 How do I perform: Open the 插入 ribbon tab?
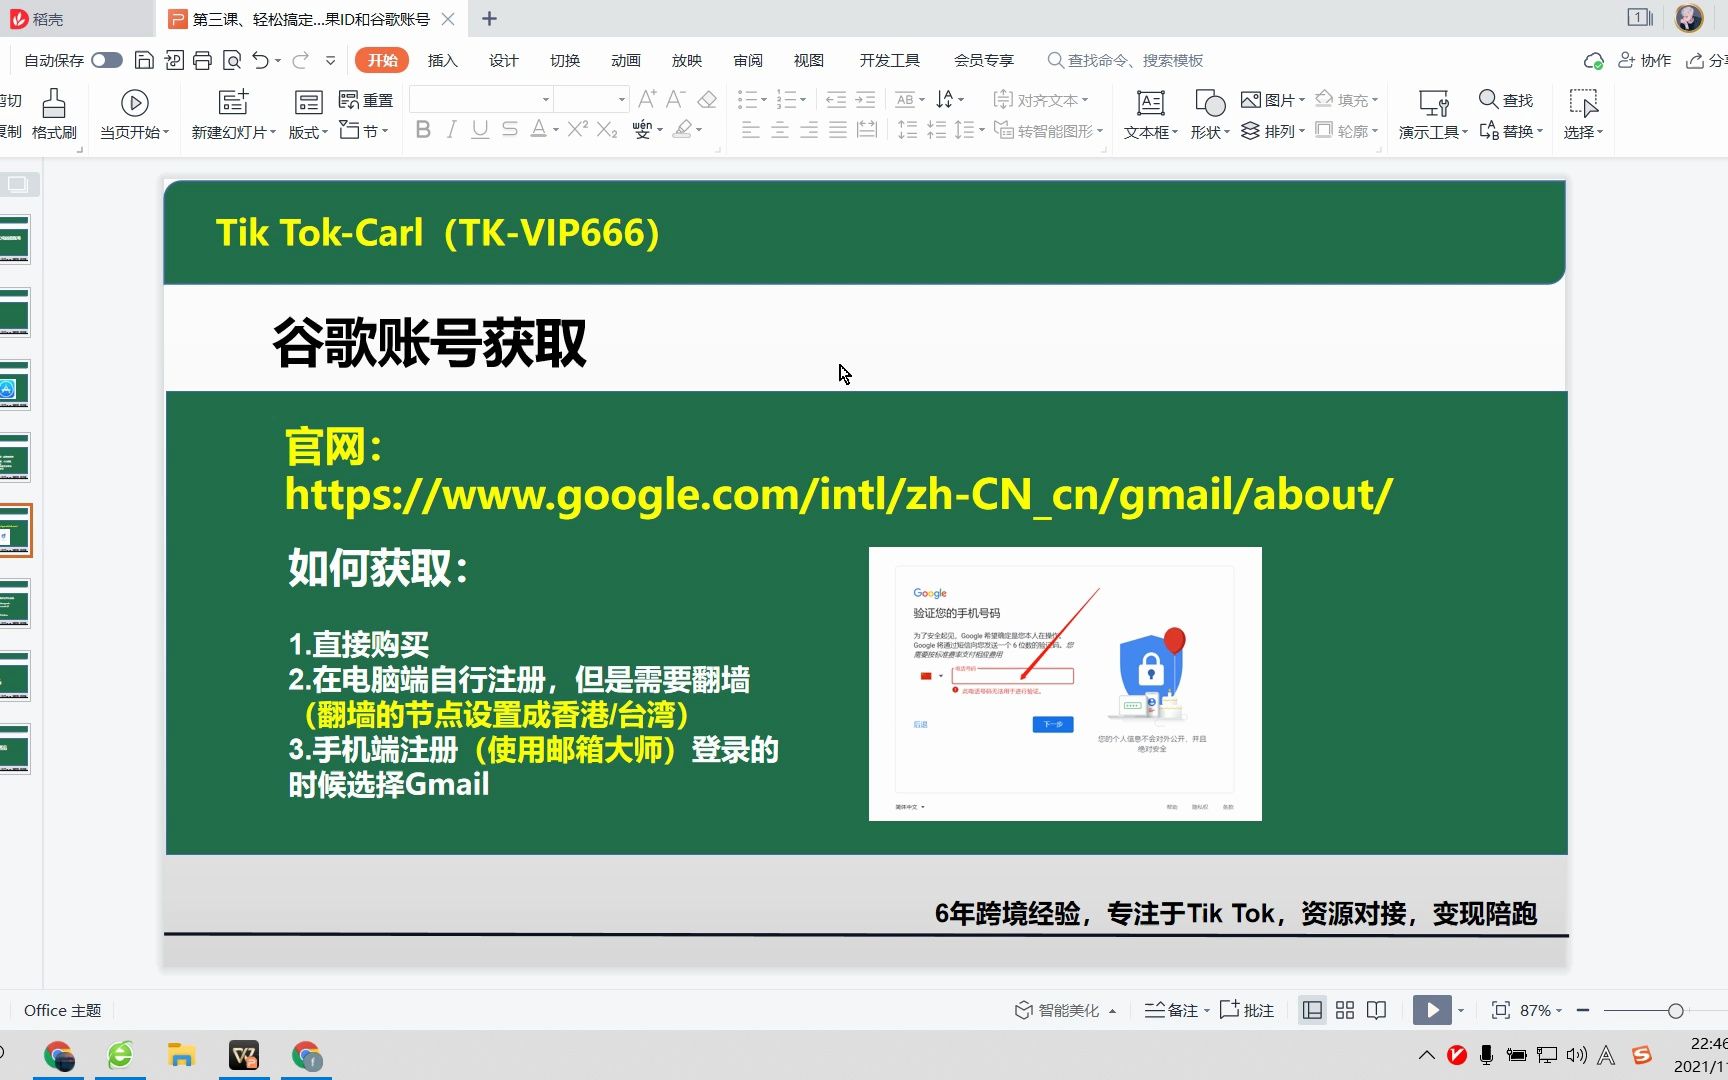click(442, 60)
